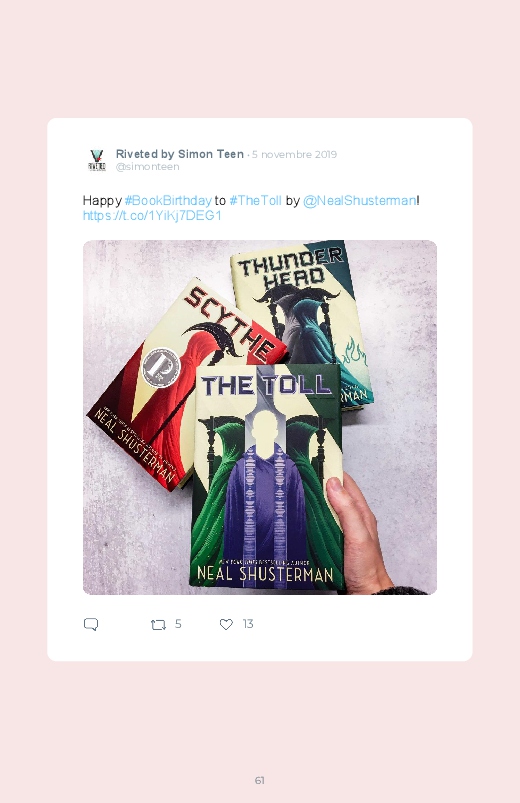Like the tweet with heart icon
Screen dimensions: 520x803
point(226,624)
